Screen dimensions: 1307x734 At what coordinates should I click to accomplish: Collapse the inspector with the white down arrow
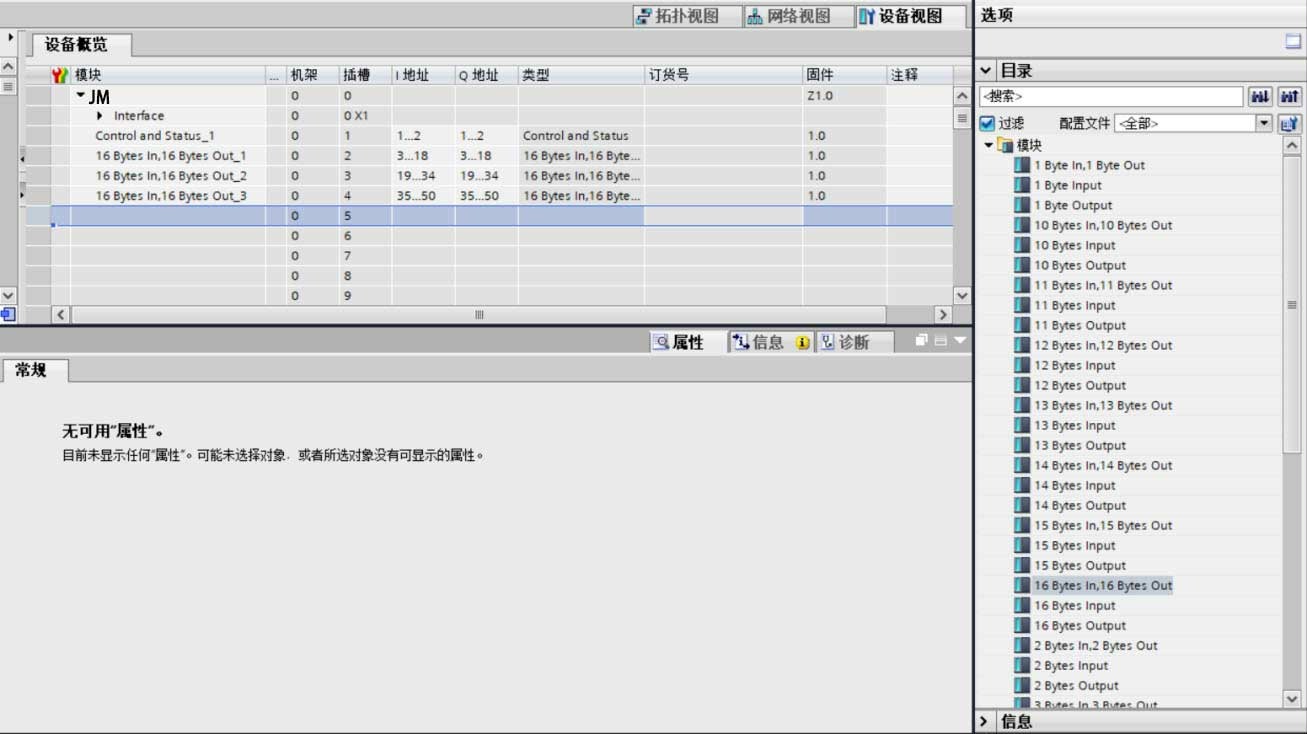click(960, 341)
